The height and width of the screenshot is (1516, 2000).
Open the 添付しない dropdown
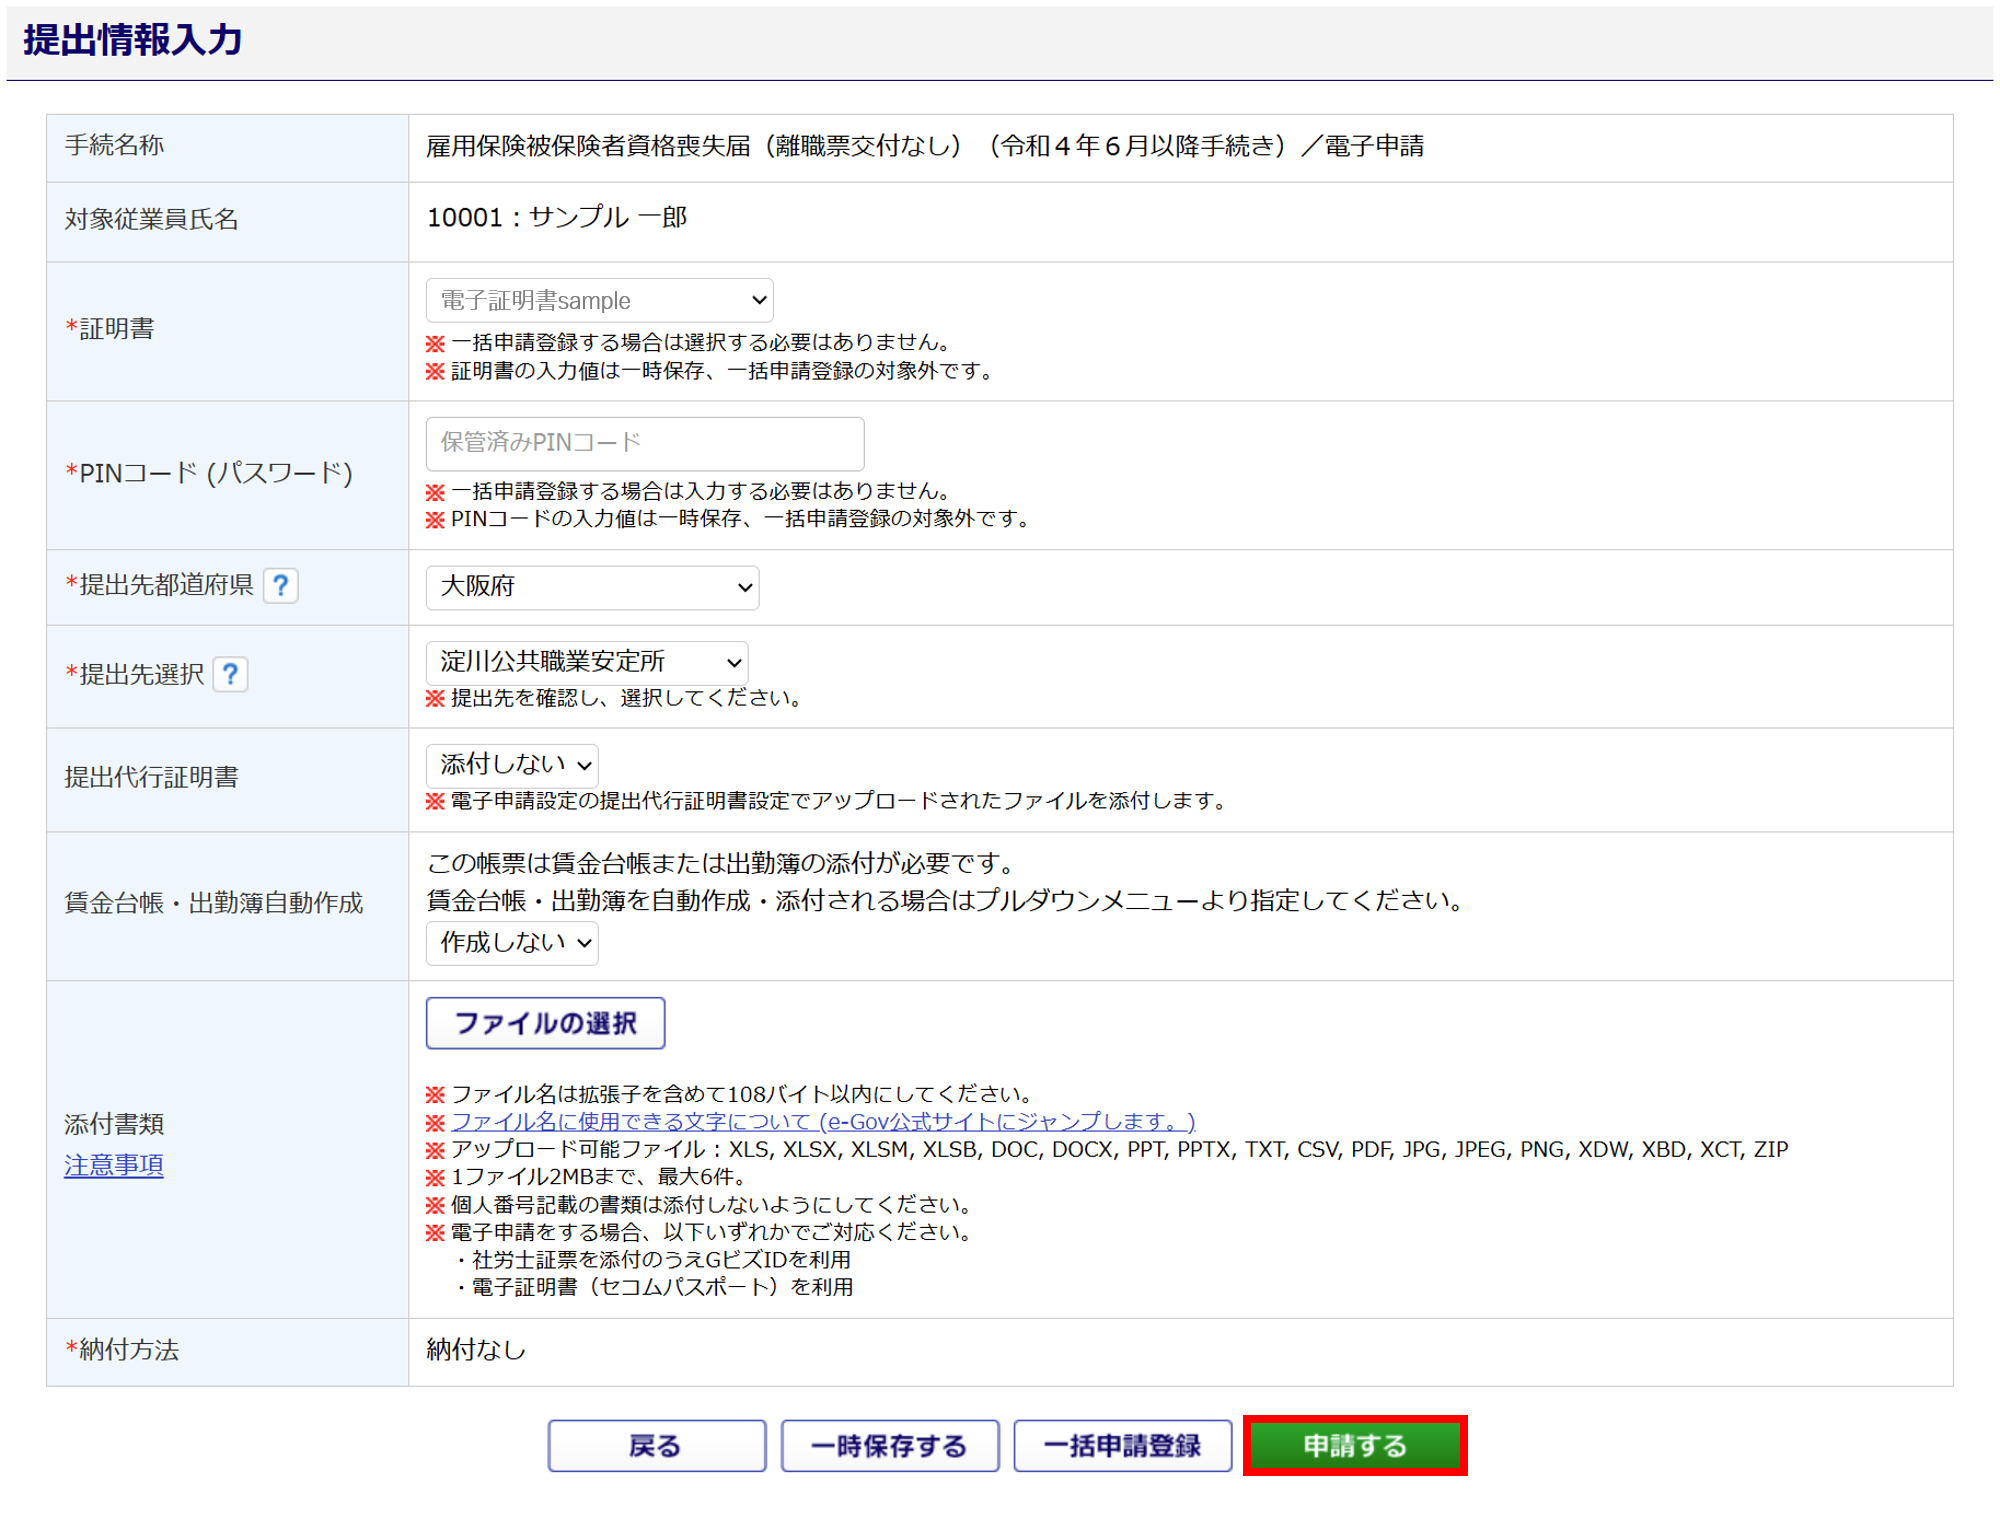[512, 765]
